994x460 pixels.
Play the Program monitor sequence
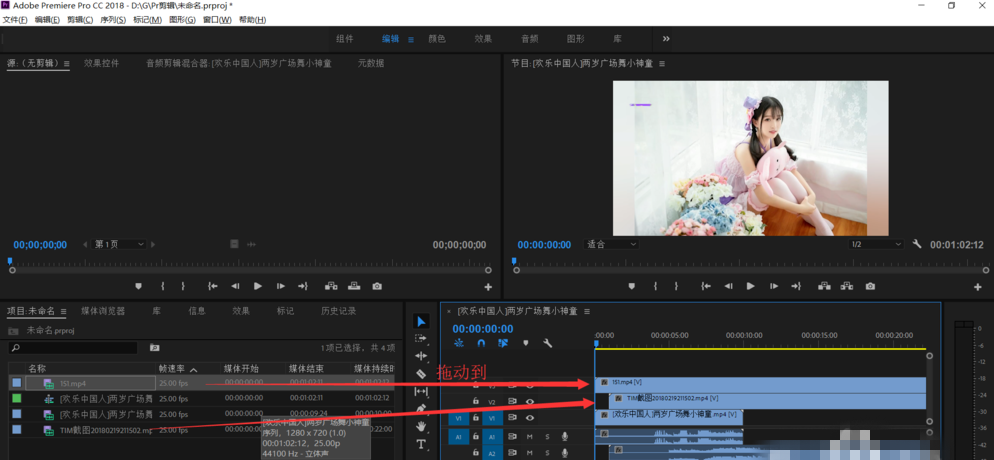(x=751, y=286)
